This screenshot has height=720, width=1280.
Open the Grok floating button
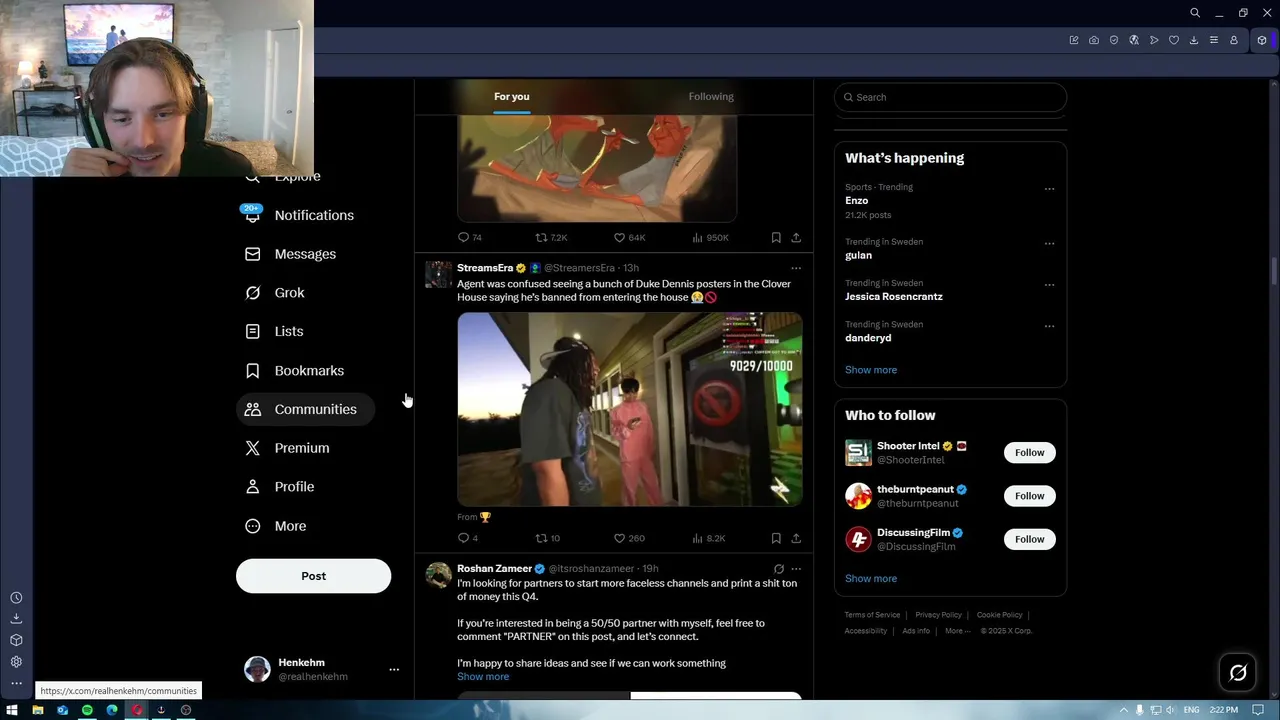[1238, 673]
